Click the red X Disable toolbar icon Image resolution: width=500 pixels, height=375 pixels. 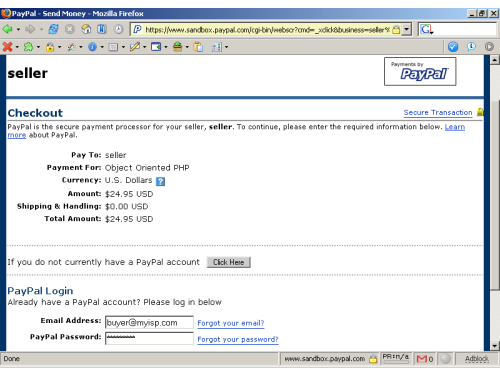(7, 47)
